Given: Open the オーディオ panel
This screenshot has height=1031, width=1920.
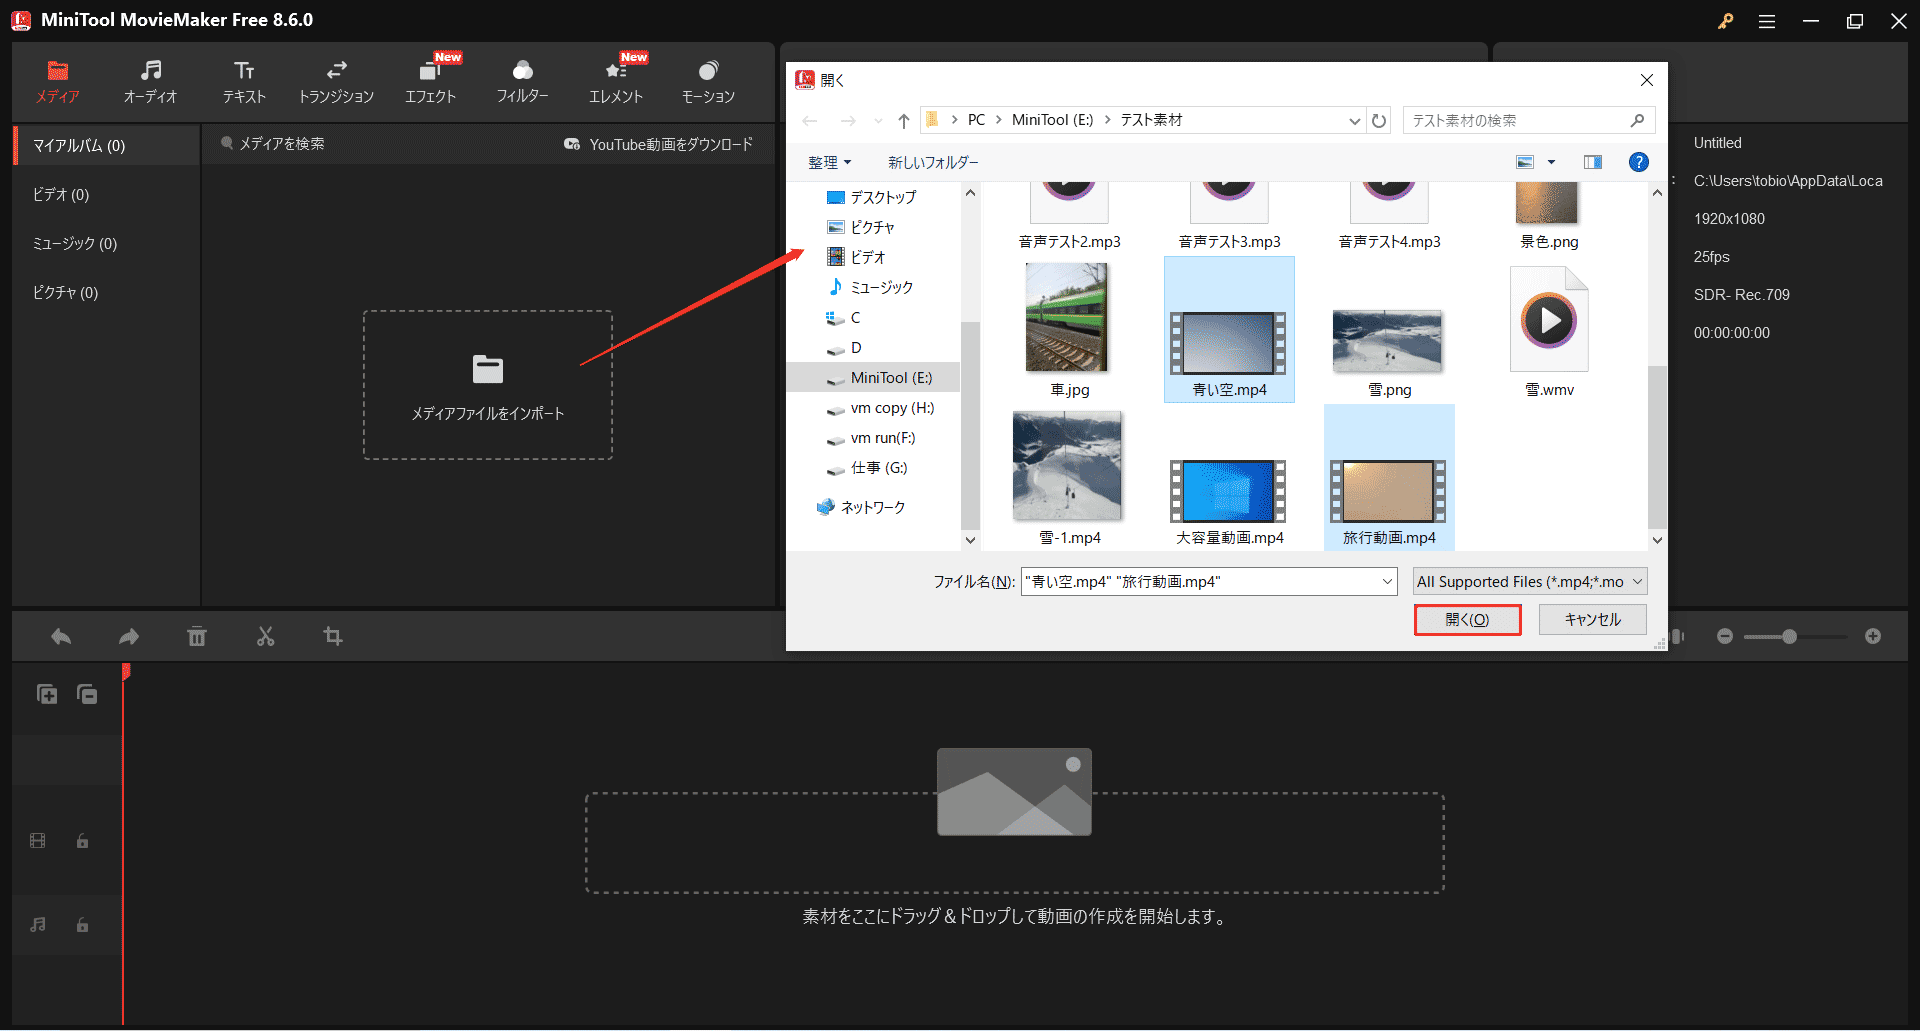Looking at the screenshot, I should pos(150,80).
